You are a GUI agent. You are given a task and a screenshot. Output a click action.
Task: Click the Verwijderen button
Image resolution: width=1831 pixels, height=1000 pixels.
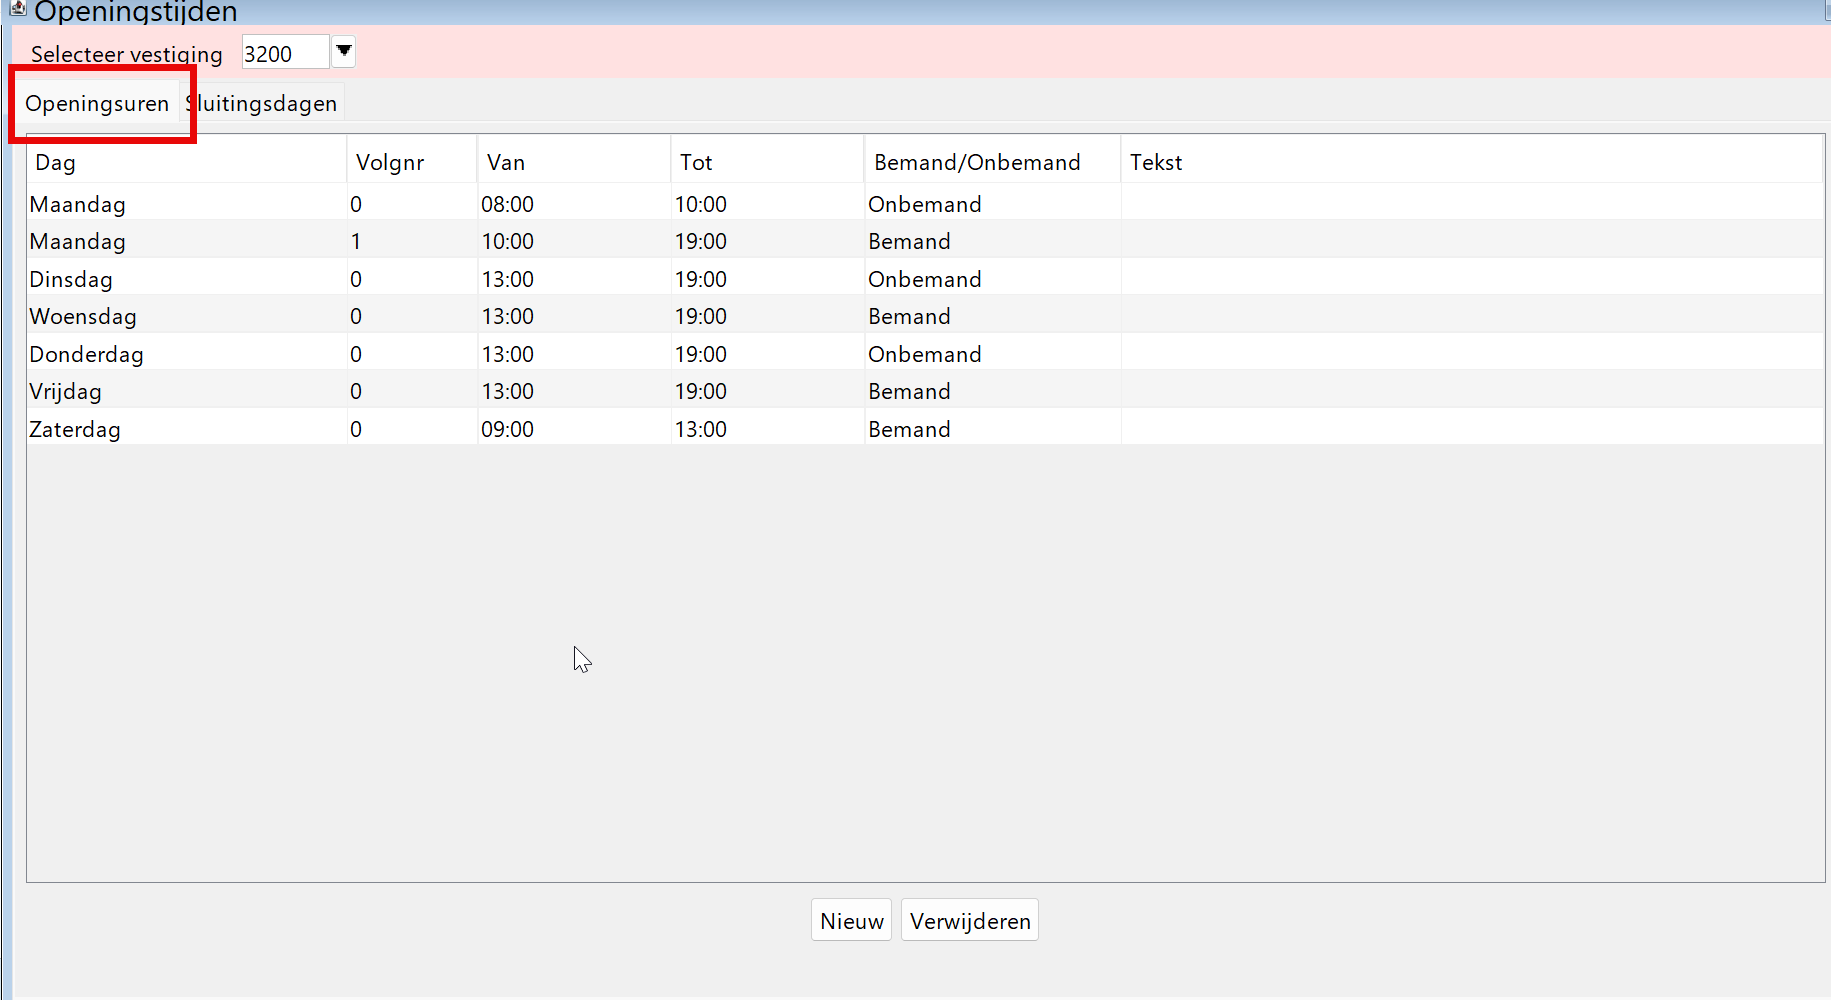[x=969, y=921]
